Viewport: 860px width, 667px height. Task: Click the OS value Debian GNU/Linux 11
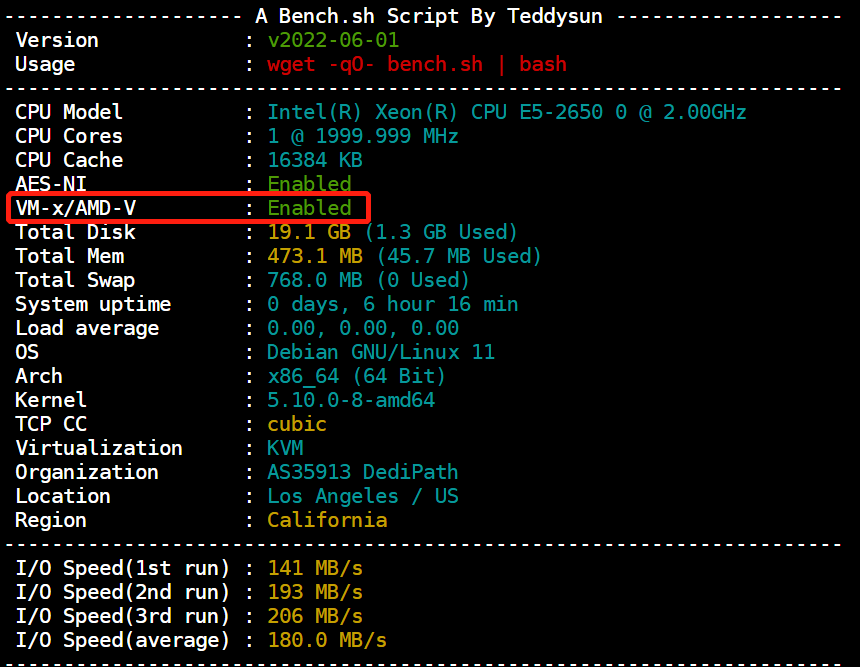tap(380, 352)
